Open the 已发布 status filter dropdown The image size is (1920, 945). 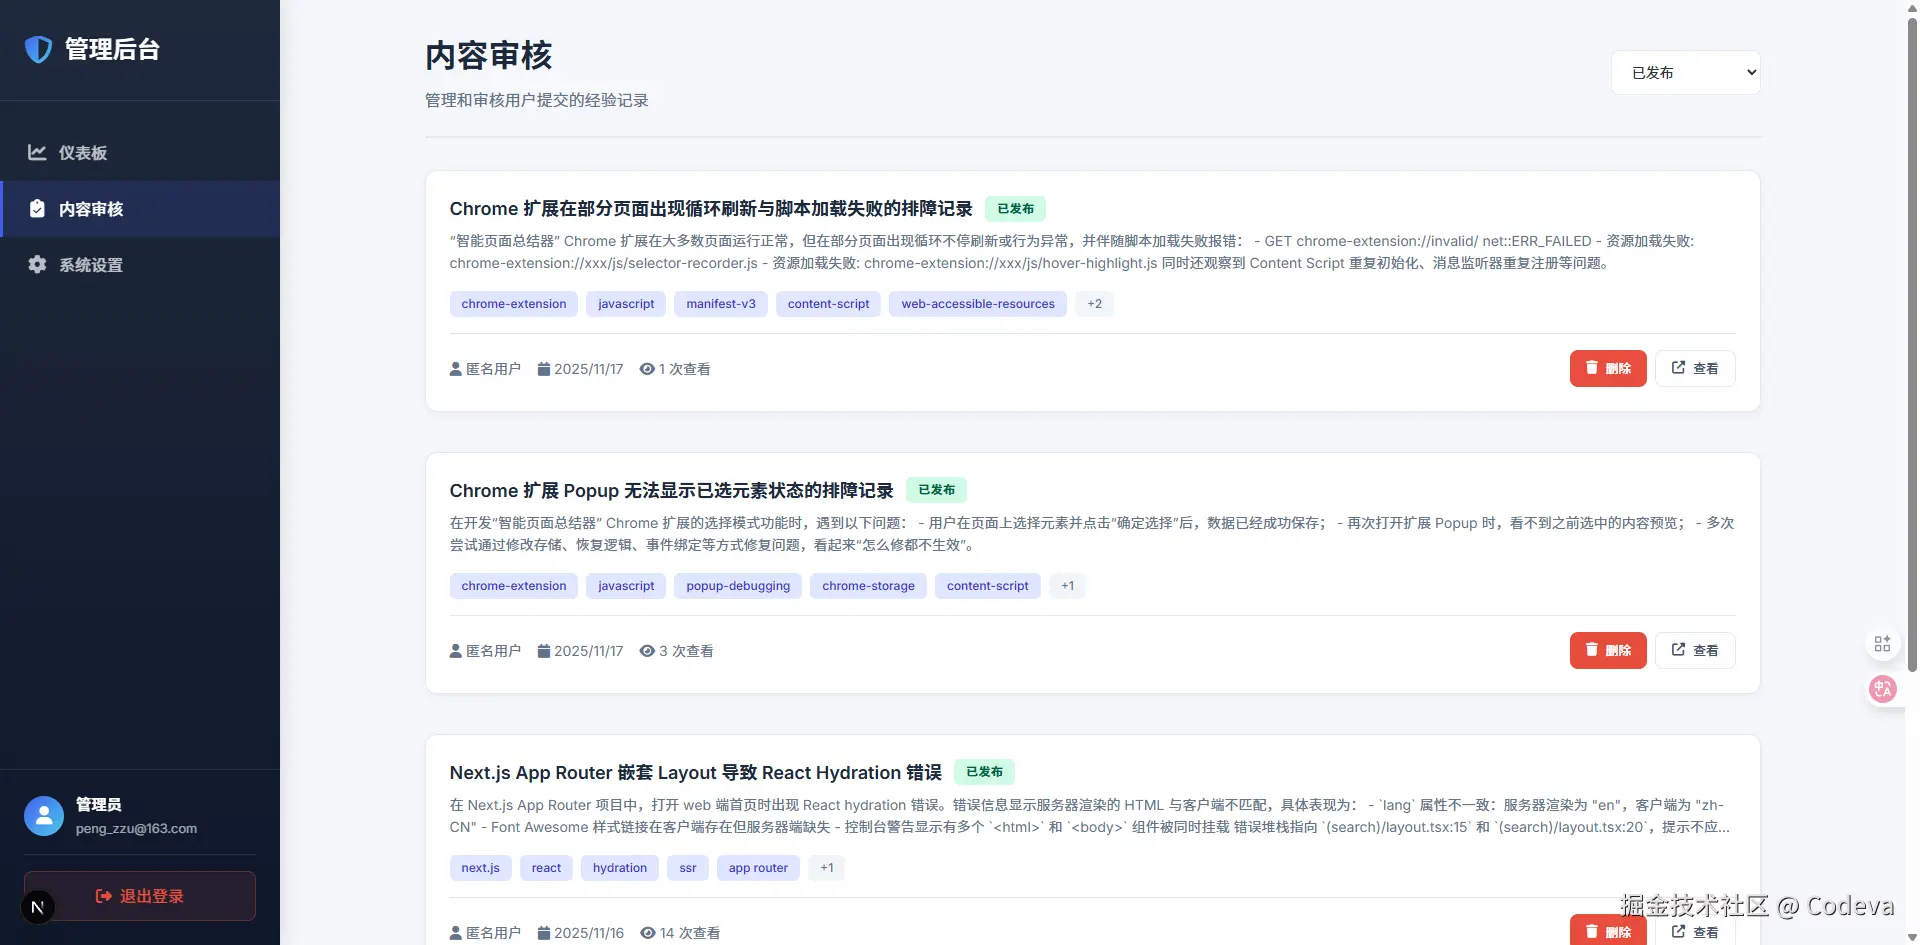click(x=1686, y=72)
